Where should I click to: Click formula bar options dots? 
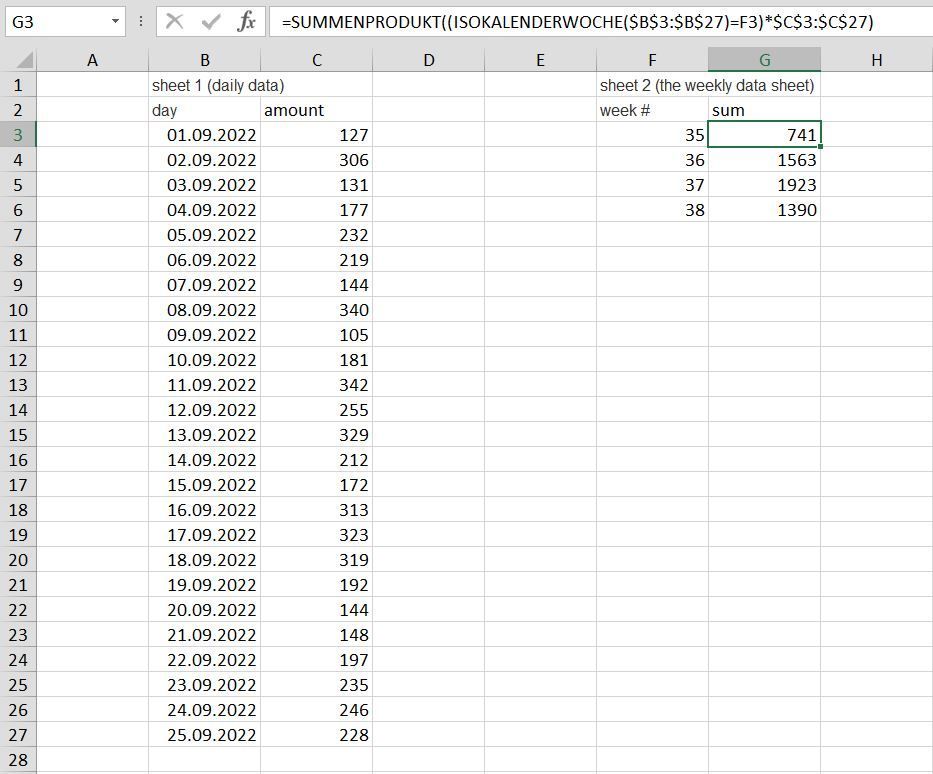pos(141,22)
